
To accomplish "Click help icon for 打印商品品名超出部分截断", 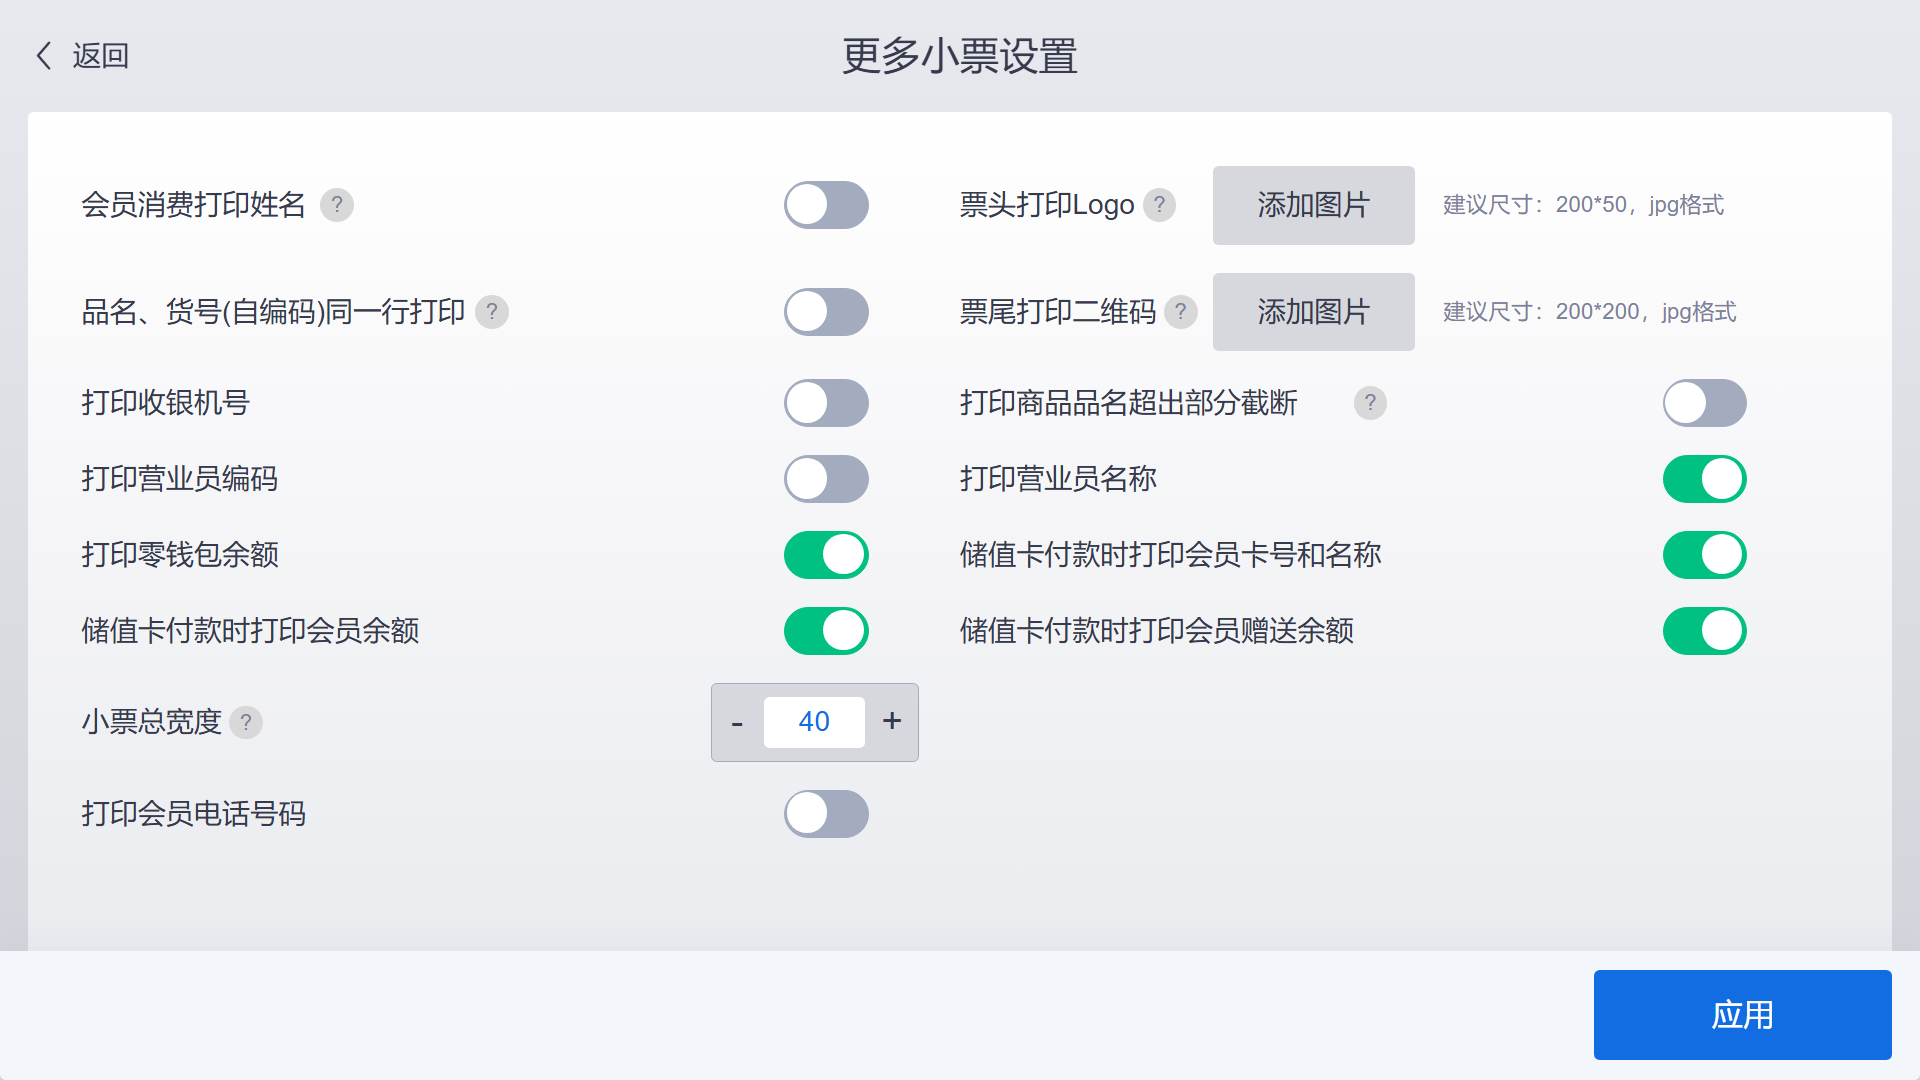I will coord(1370,403).
